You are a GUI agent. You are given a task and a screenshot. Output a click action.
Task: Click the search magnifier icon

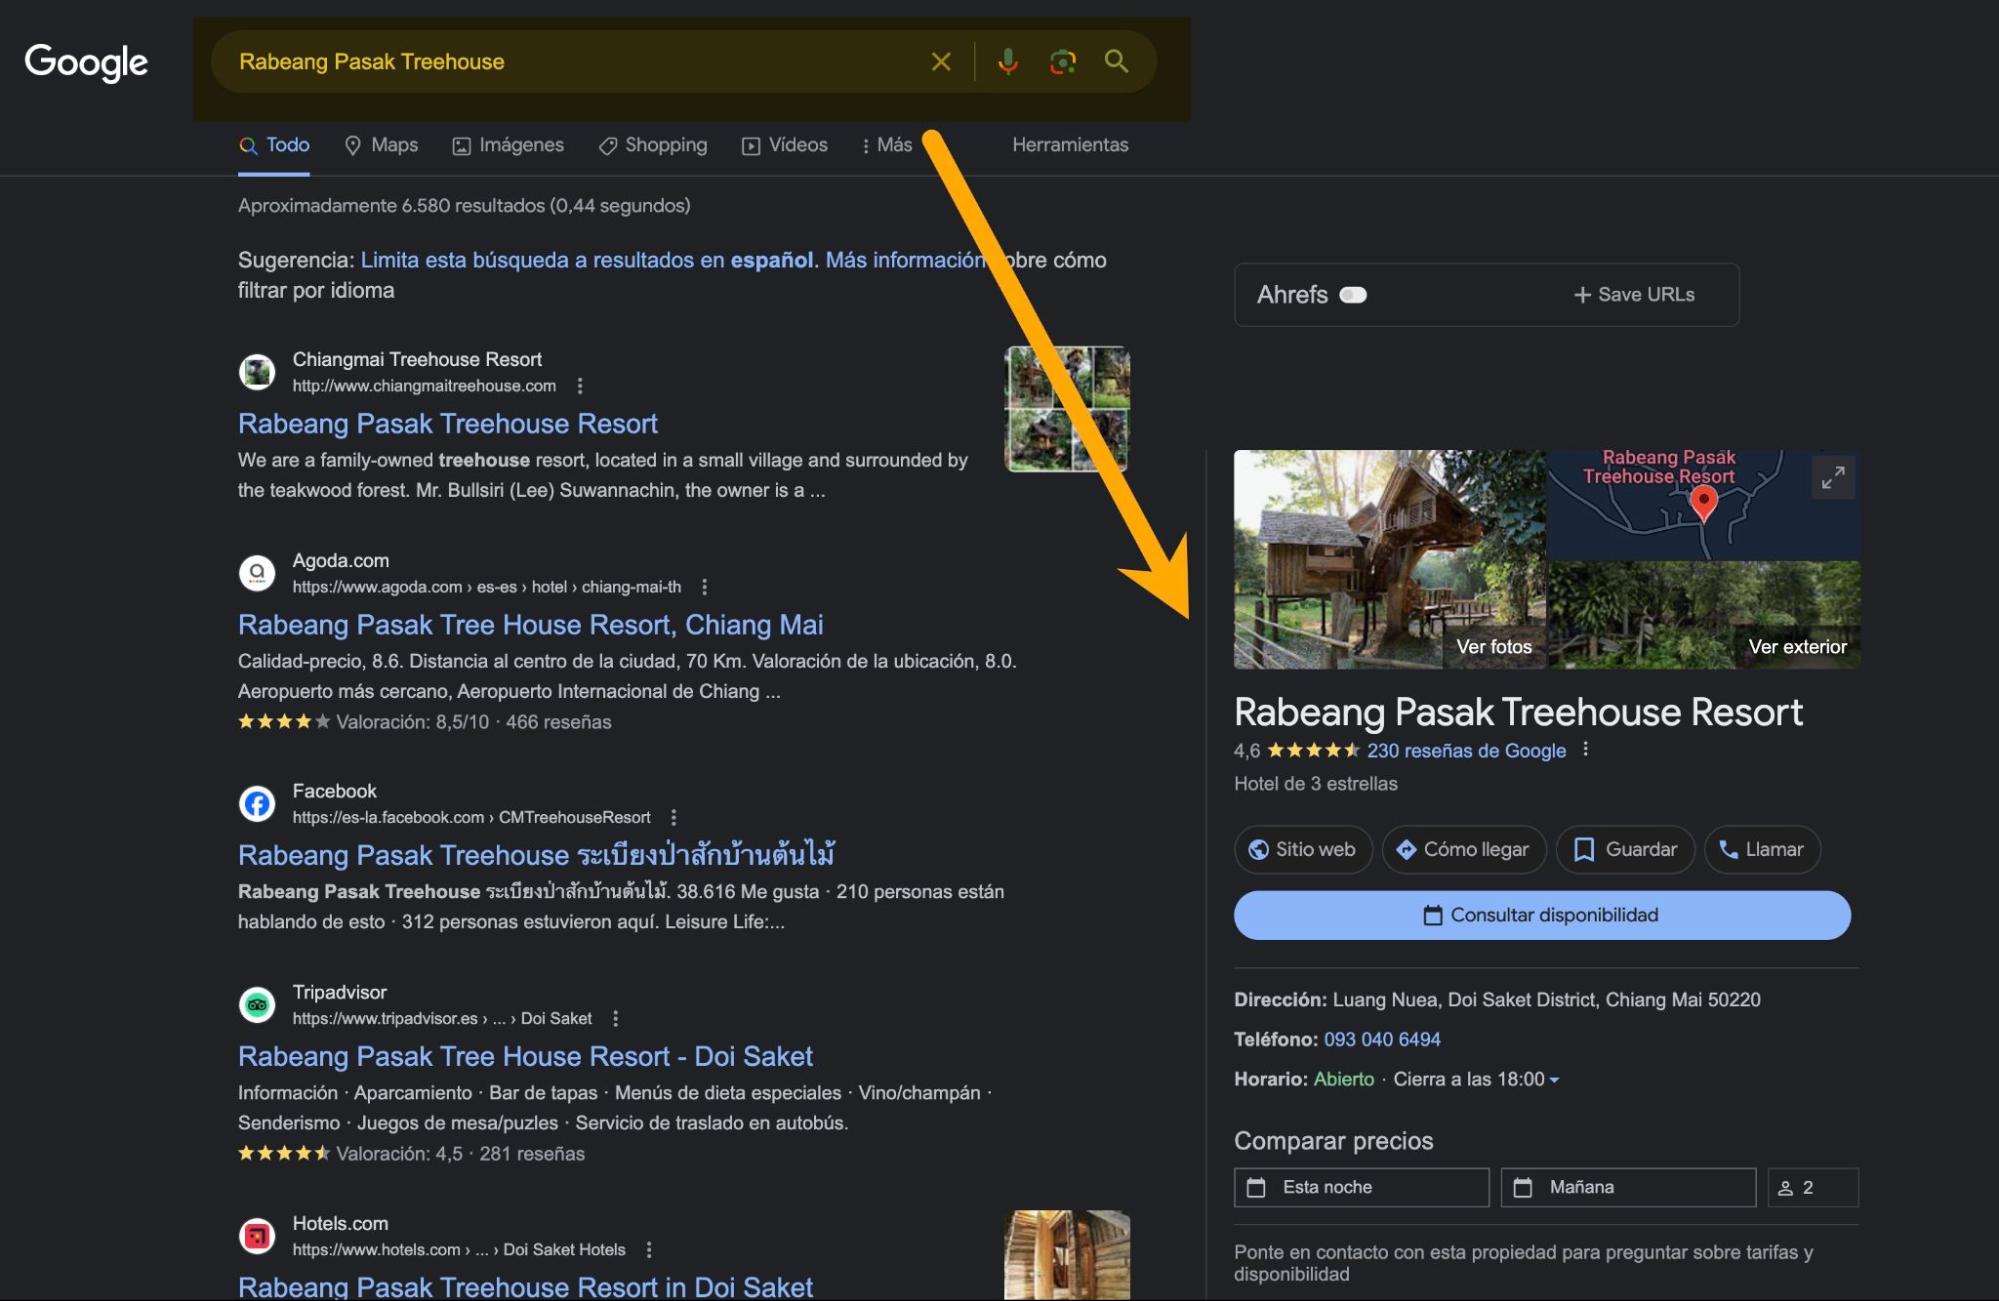point(1116,61)
